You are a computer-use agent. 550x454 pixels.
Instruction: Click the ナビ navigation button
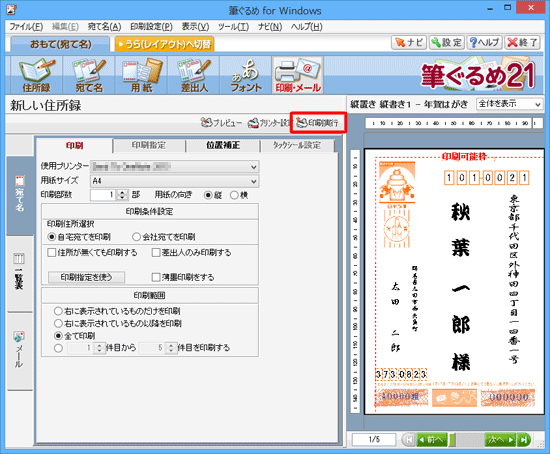coord(409,42)
